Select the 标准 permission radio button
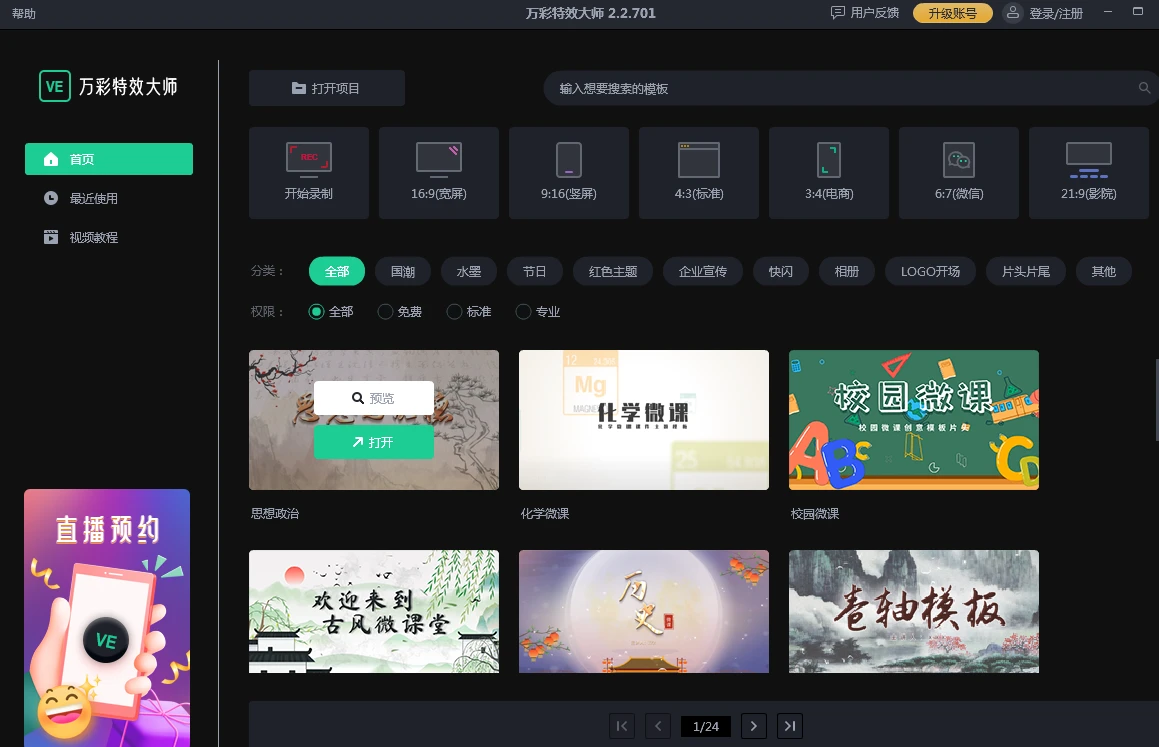The image size is (1159, 747). (455, 312)
